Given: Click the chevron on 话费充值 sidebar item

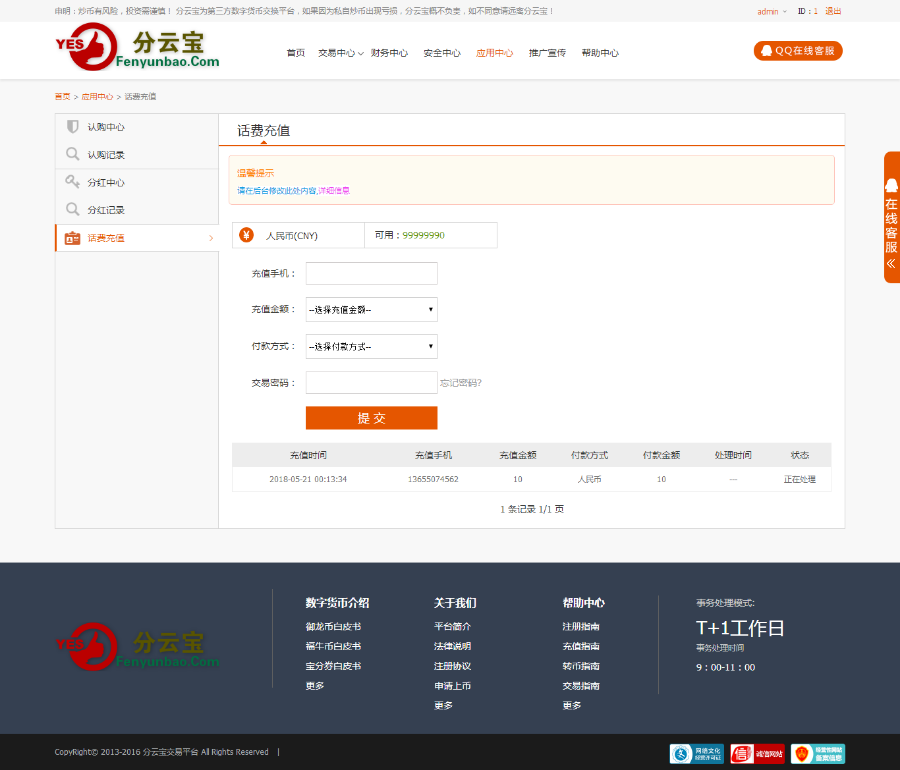Looking at the screenshot, I should click(211, 238).
